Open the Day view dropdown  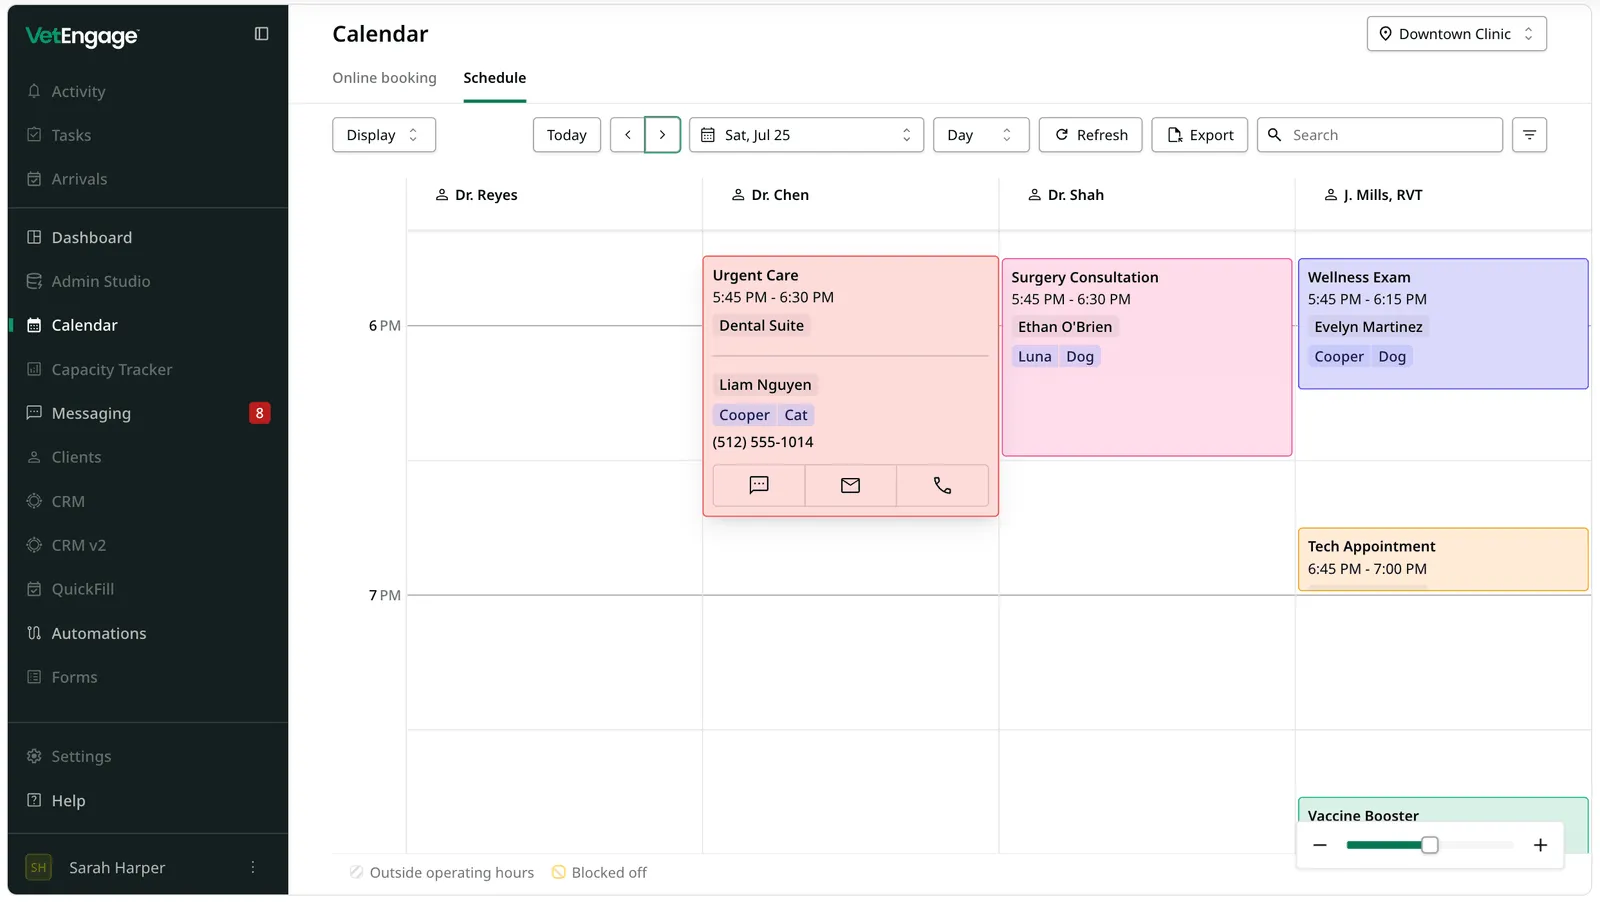(x=981, y=135)
